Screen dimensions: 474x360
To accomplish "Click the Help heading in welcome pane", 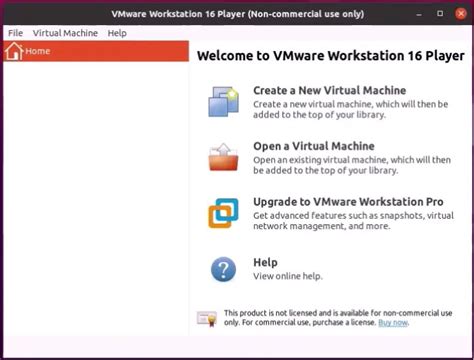I will point(265,262).
